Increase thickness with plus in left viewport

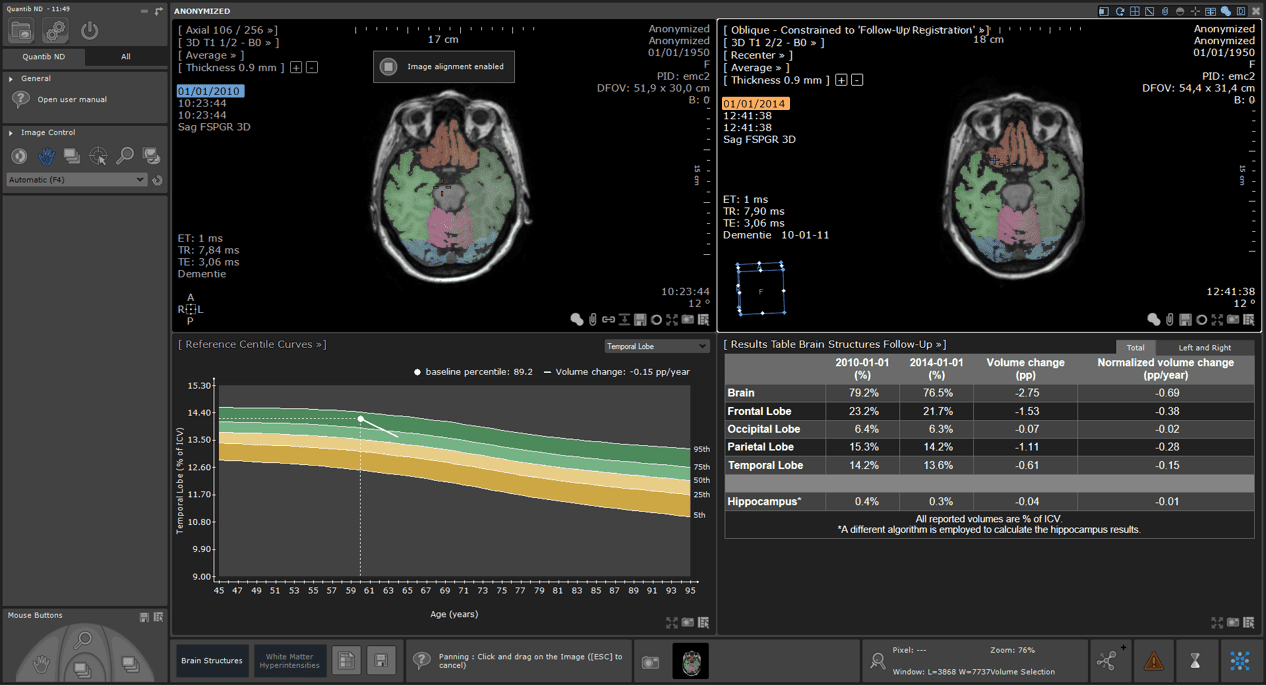pyautogui.click(x=296, y=68)
